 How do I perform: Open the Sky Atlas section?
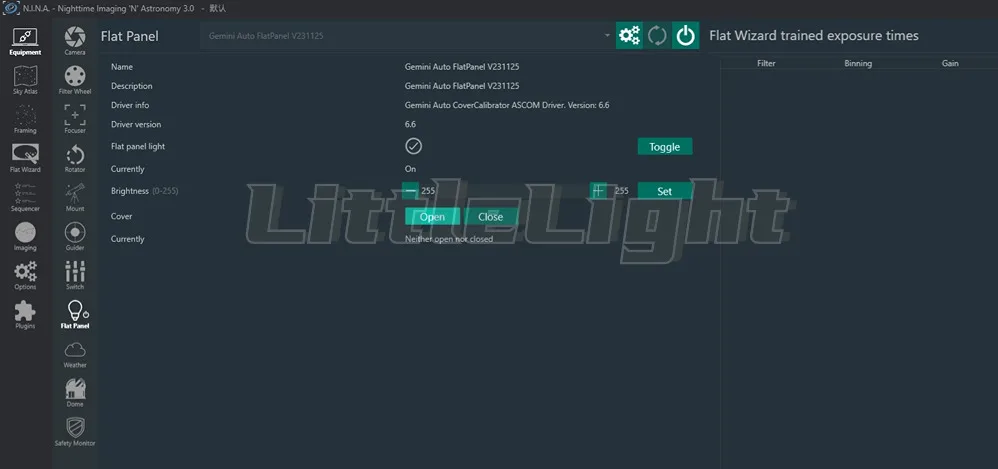(25, 81)
